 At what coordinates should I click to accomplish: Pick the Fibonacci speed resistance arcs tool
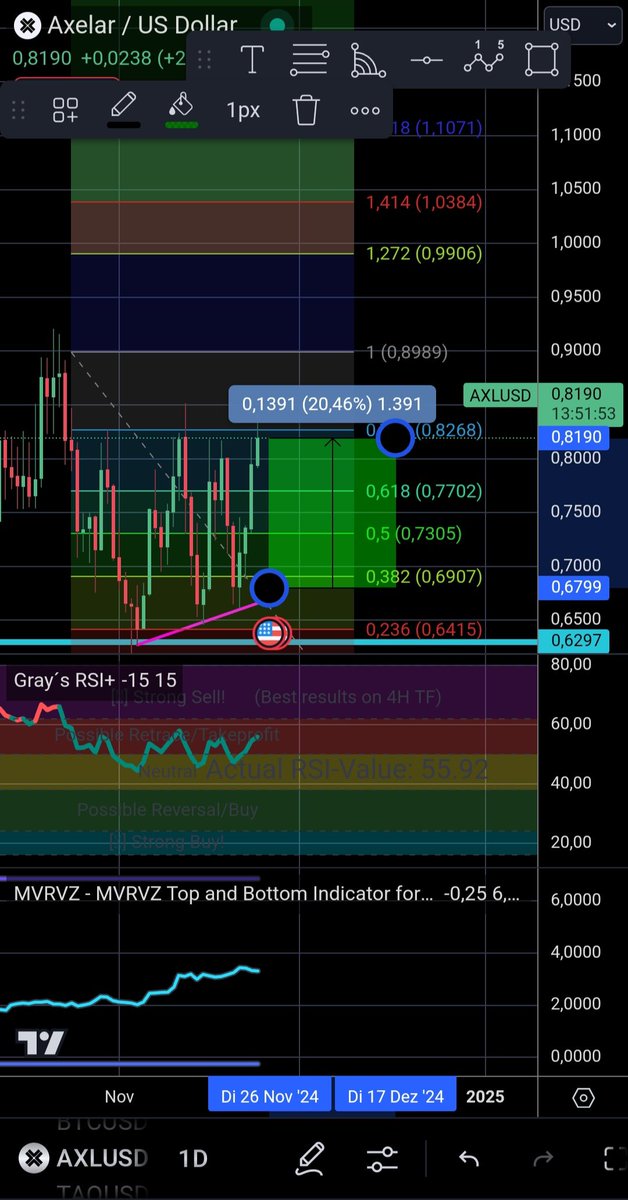[x=368, y=60]
